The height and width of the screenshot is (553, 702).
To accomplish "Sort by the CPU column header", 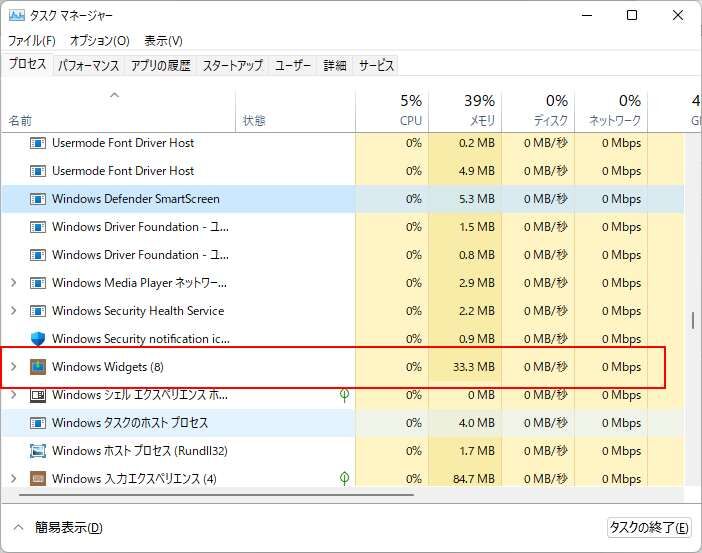I will (x=392, y=111).
